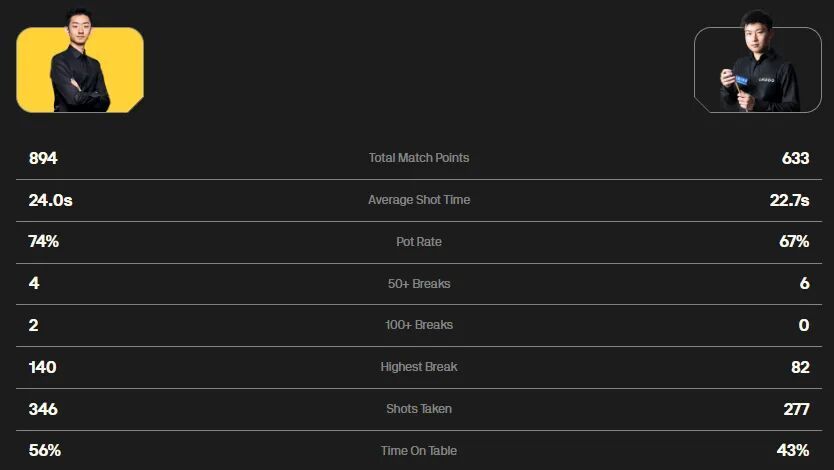Viewport: 834px width, 470px height.
Task: Click the 140 highest break value
Action: point(43,367)
